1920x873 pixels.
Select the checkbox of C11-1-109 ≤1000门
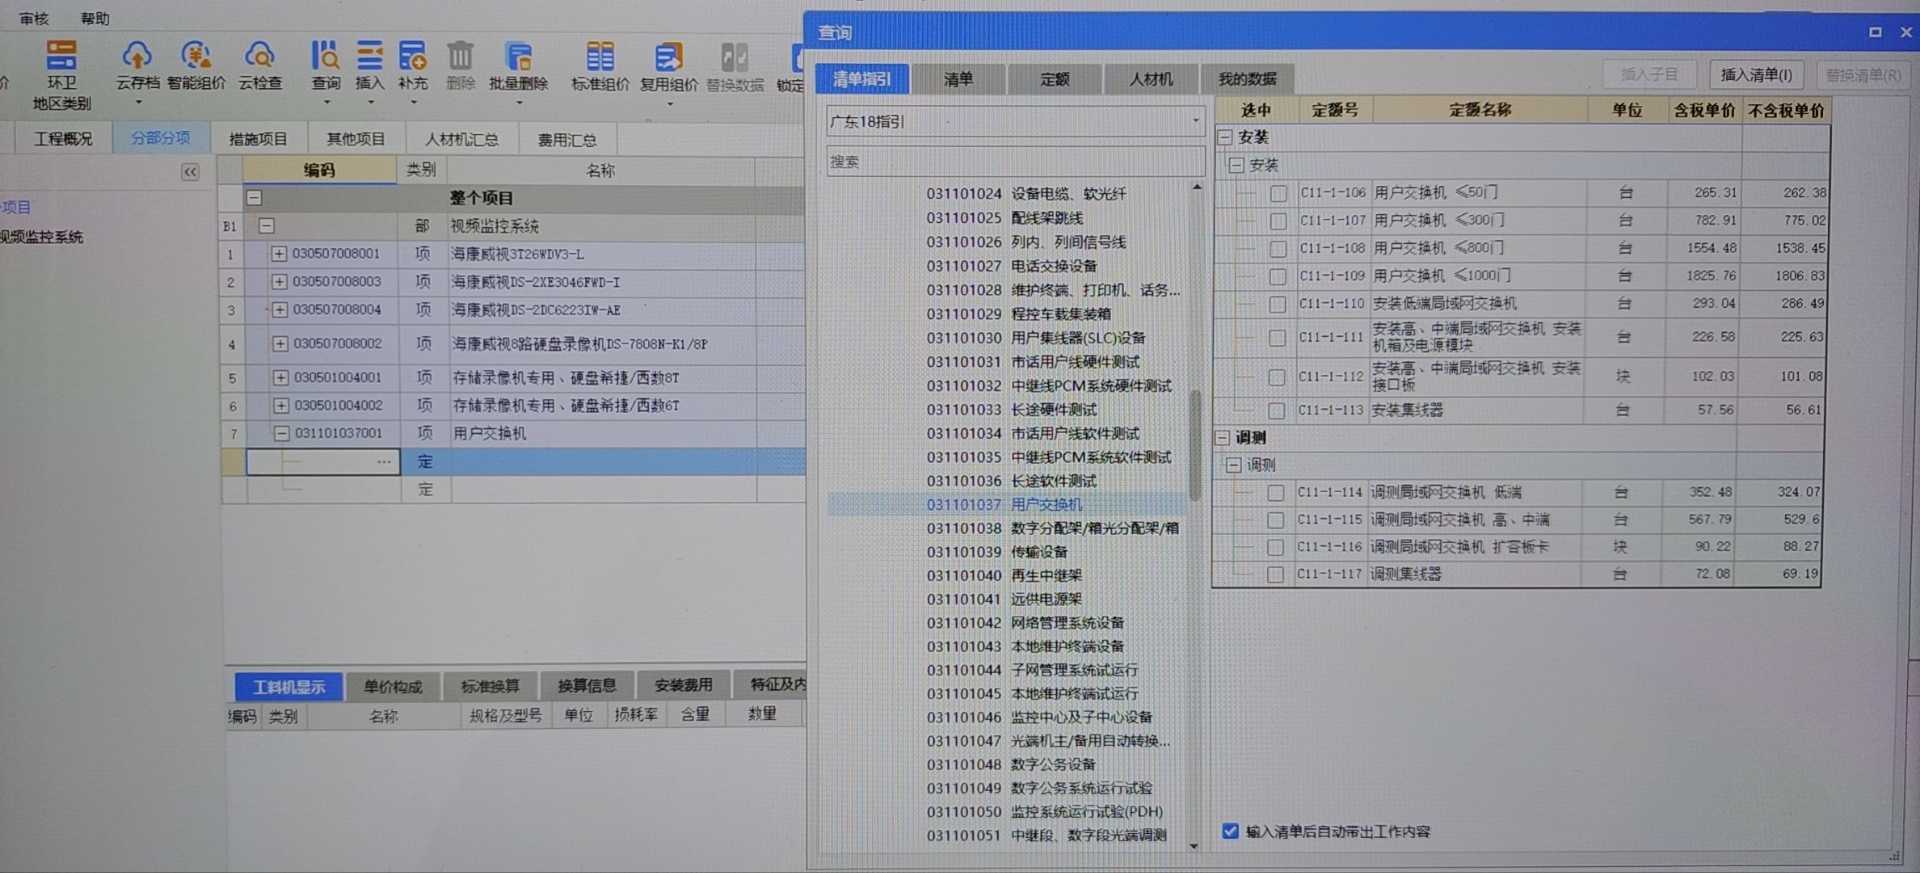[1278, 276]
